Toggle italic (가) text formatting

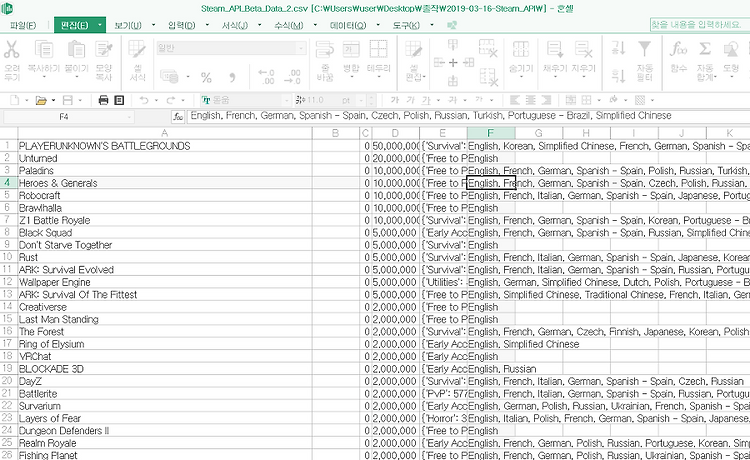click(410, 100)
